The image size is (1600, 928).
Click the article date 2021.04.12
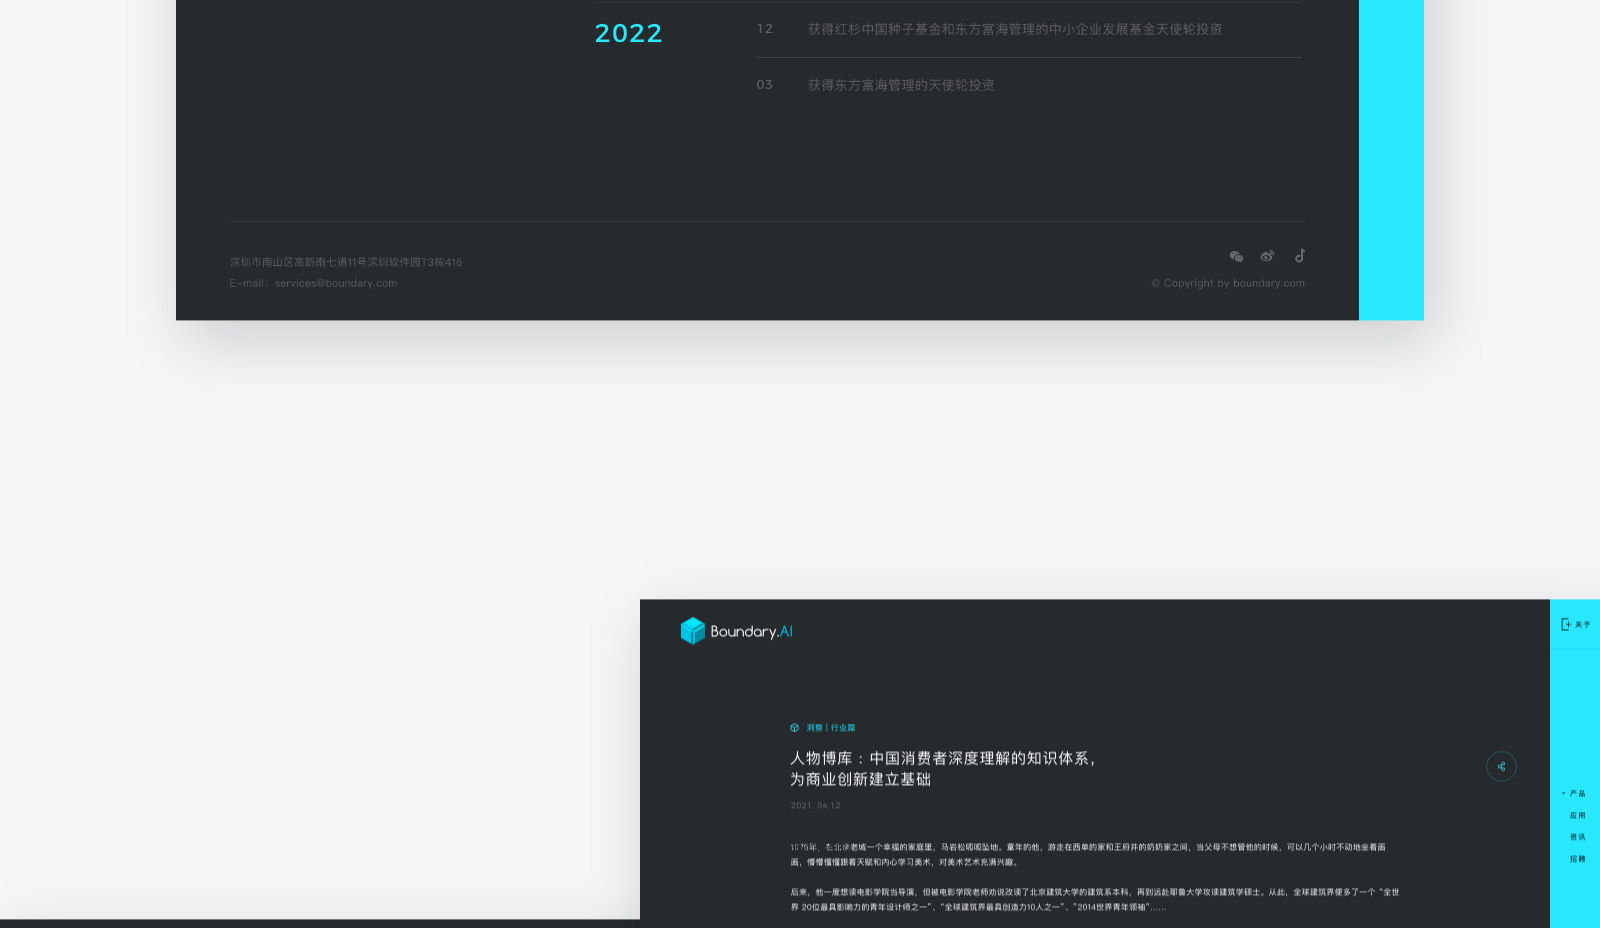coord(815,806)
